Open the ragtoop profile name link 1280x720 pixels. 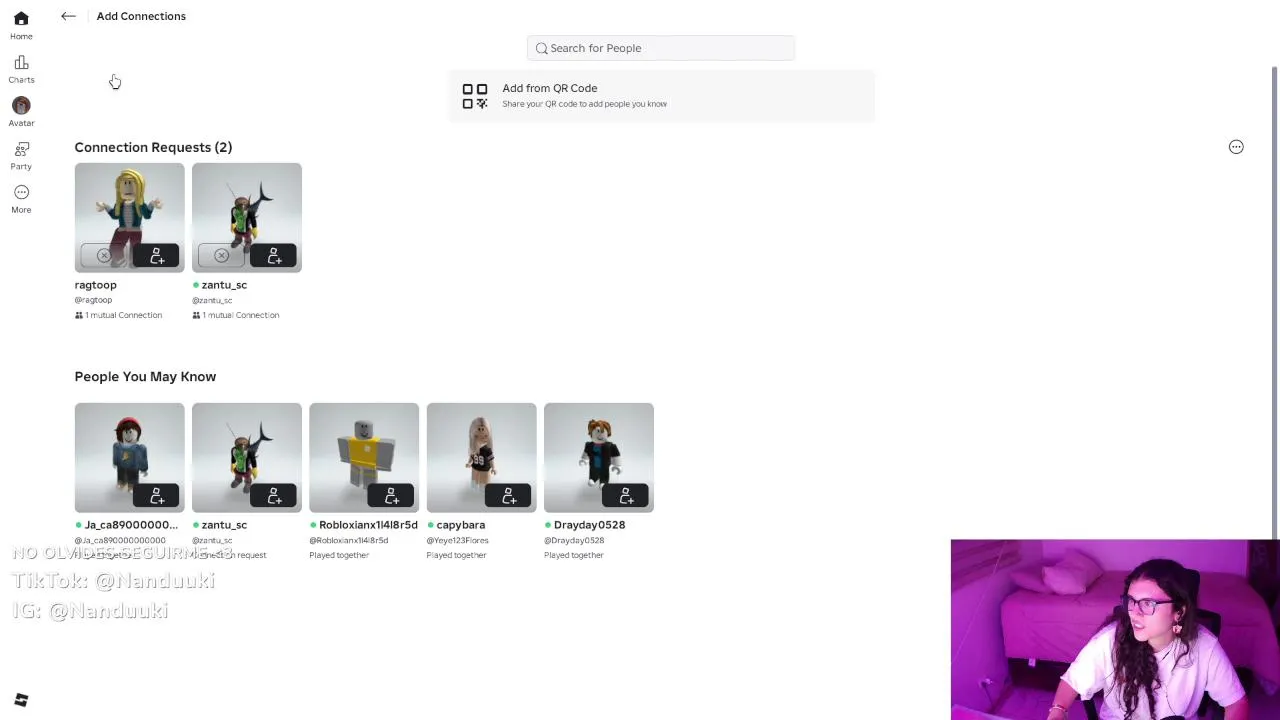pyautogui.click(x=96, y=285)
